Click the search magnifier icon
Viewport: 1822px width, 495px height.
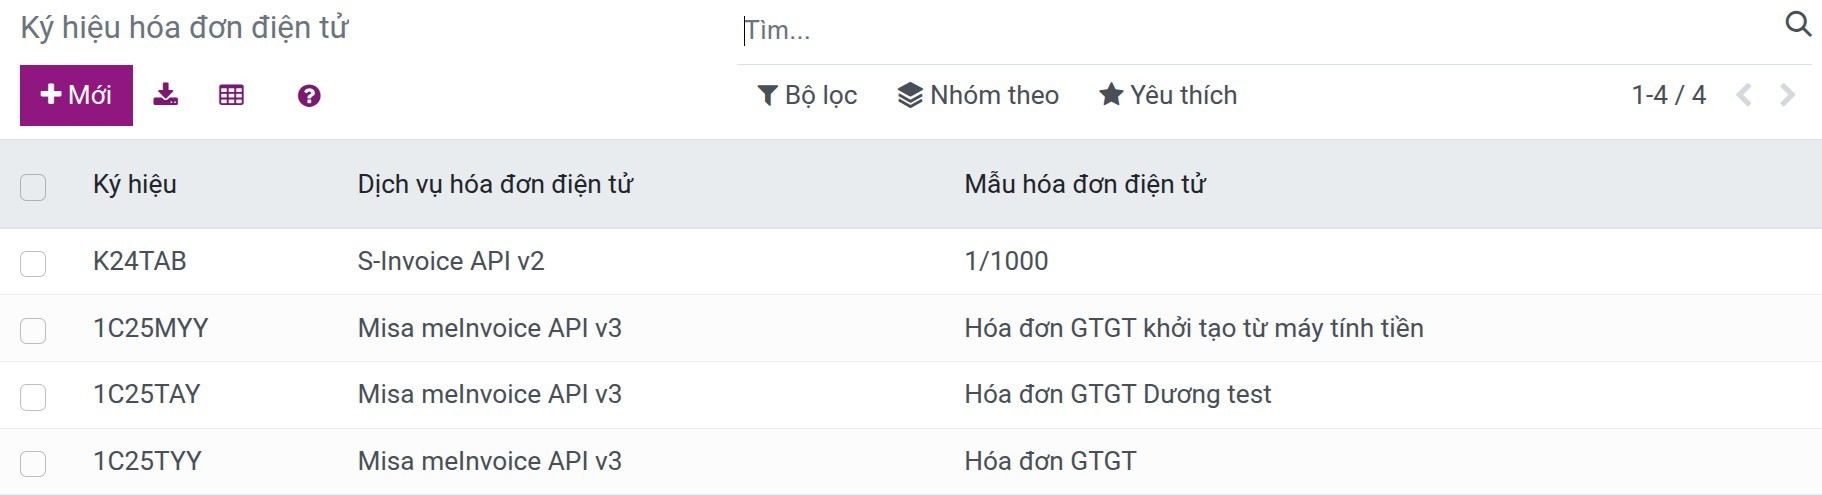(x=1798, y=24)
